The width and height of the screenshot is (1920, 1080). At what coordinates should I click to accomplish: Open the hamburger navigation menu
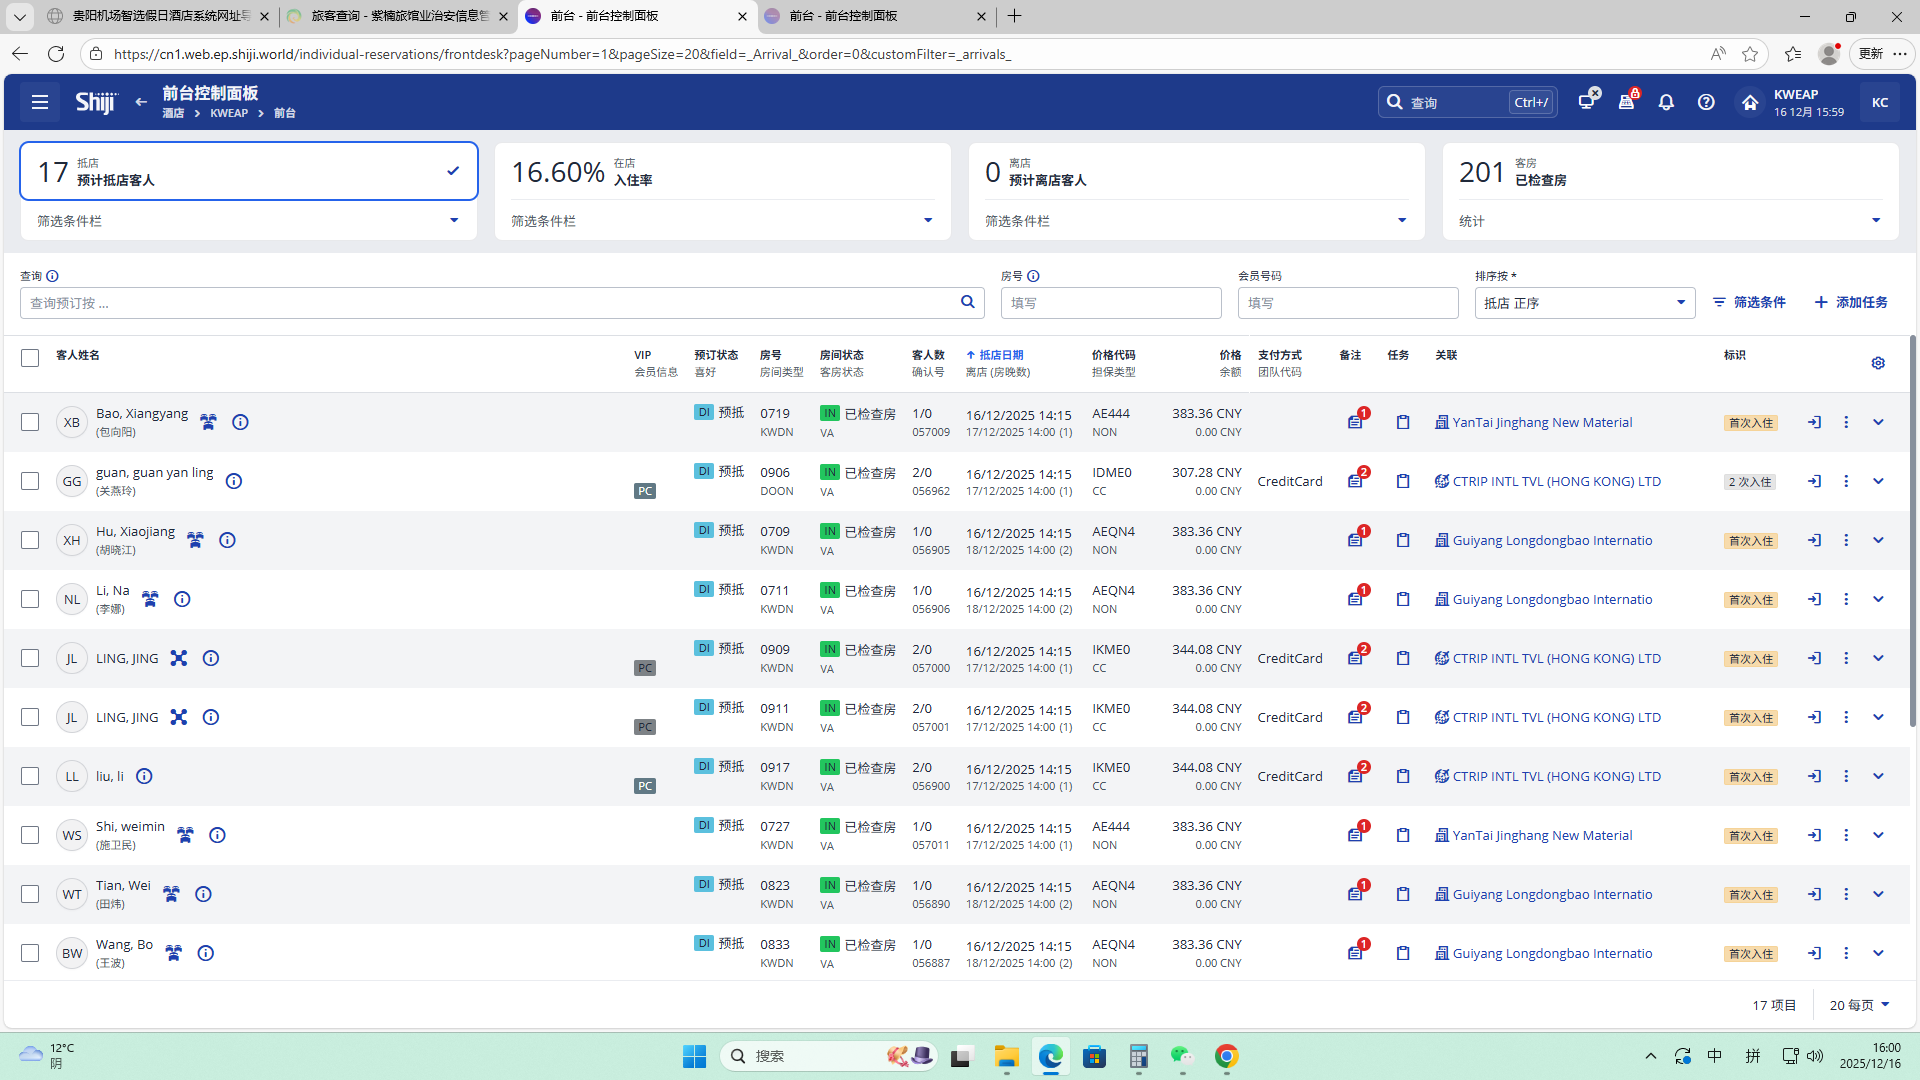pos(40,102)
